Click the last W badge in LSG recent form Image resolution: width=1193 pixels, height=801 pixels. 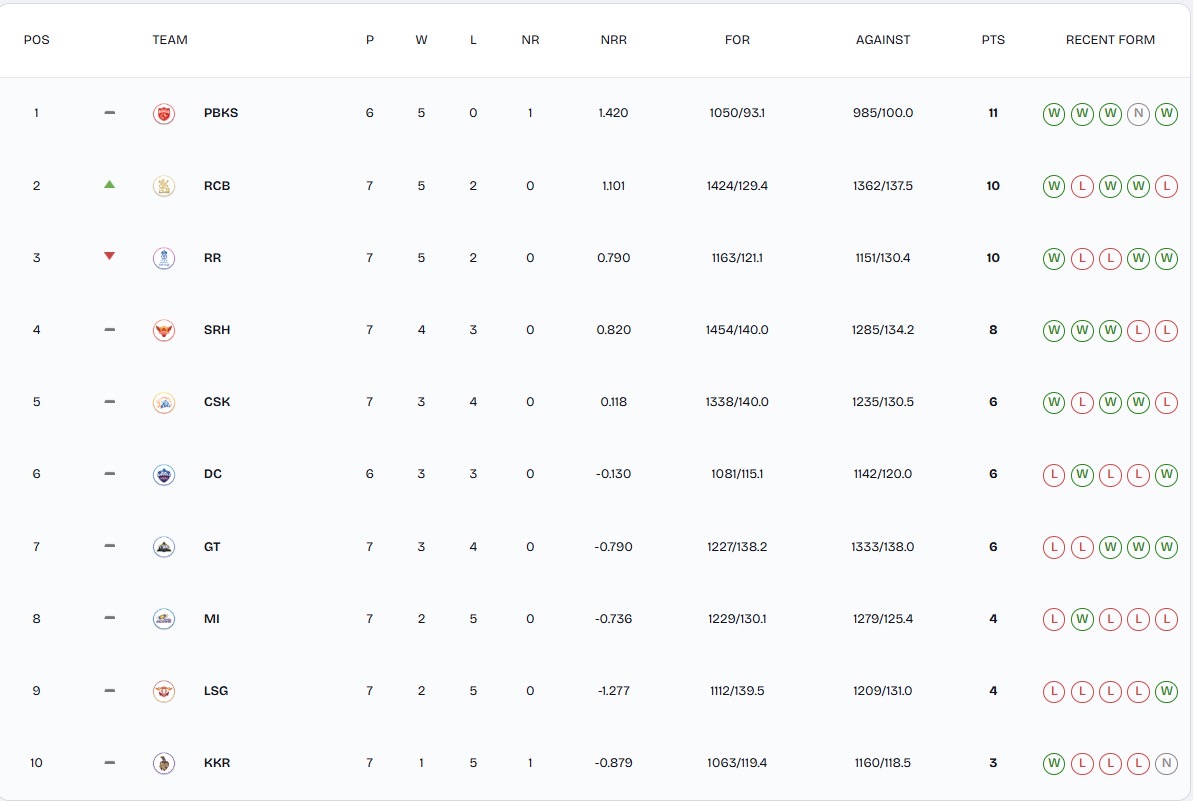1166,691
